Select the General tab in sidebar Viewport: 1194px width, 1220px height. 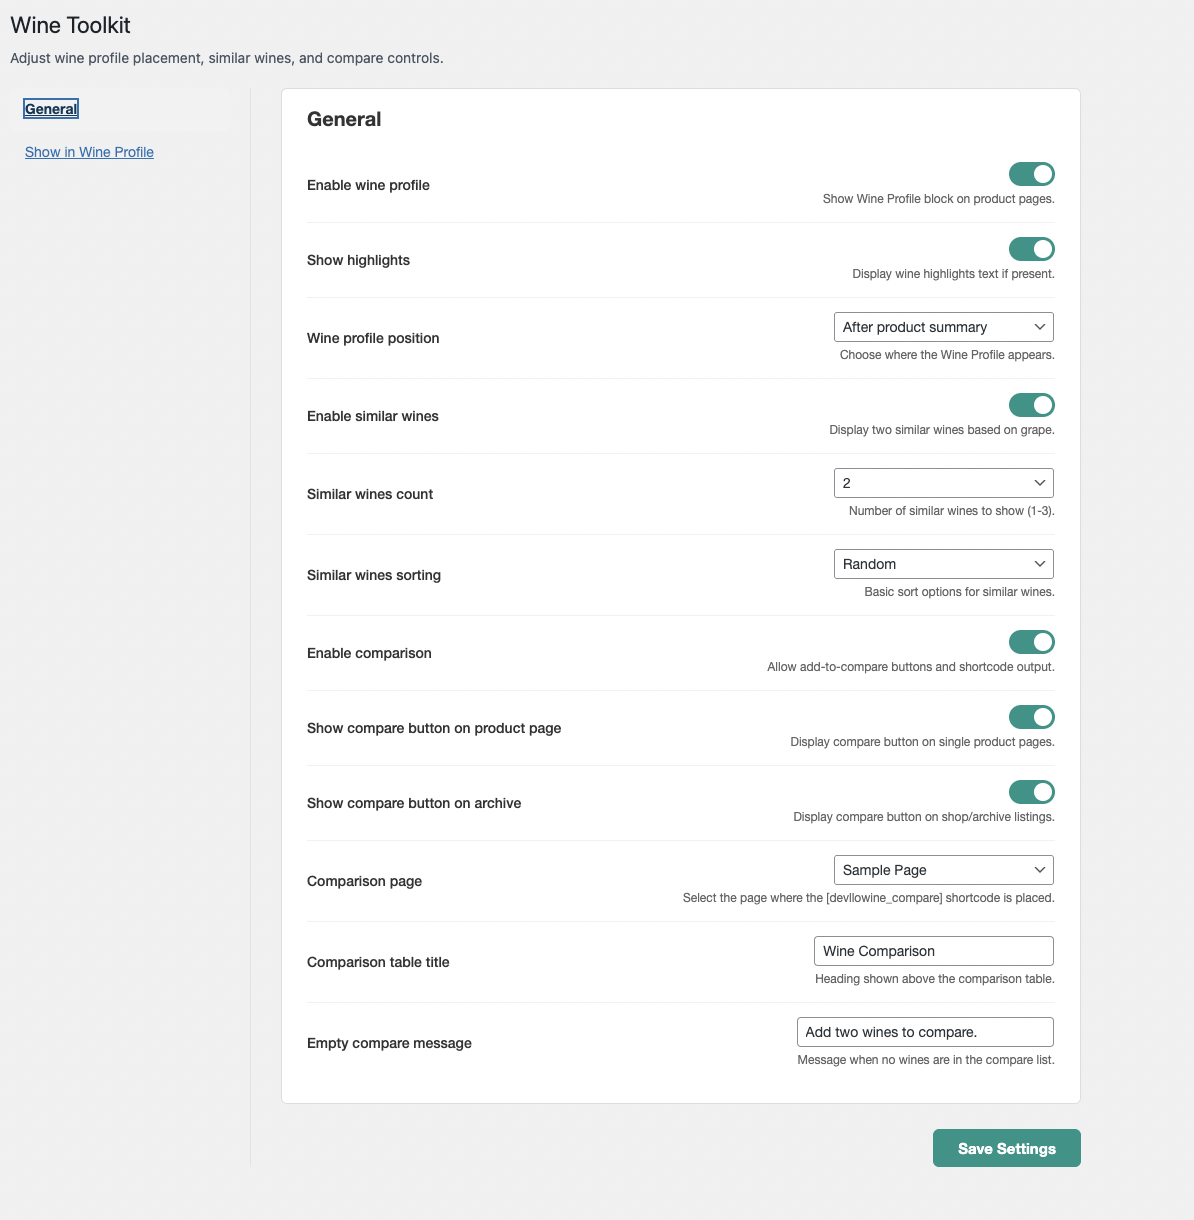50,108
